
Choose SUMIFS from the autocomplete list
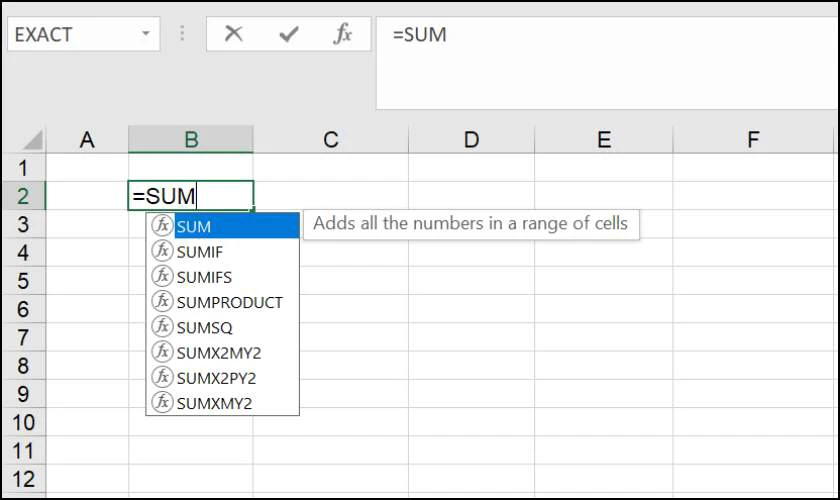tap(223, 277)
